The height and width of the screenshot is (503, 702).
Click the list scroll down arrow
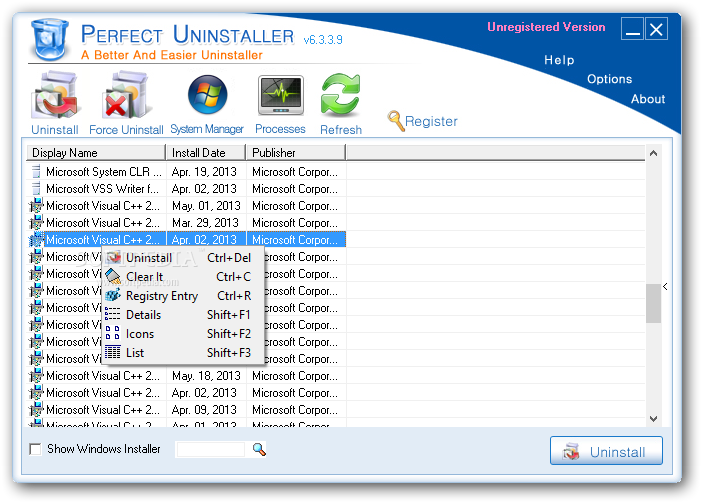[x=653, y=419]
